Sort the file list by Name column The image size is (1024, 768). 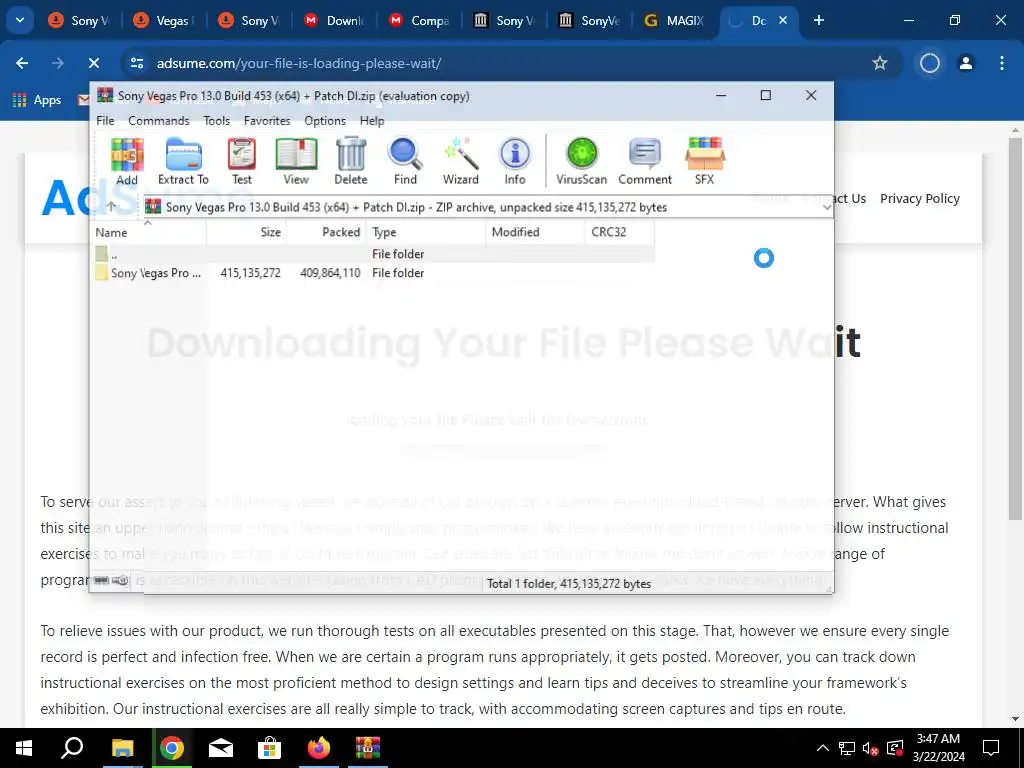(x=148, y=232)
